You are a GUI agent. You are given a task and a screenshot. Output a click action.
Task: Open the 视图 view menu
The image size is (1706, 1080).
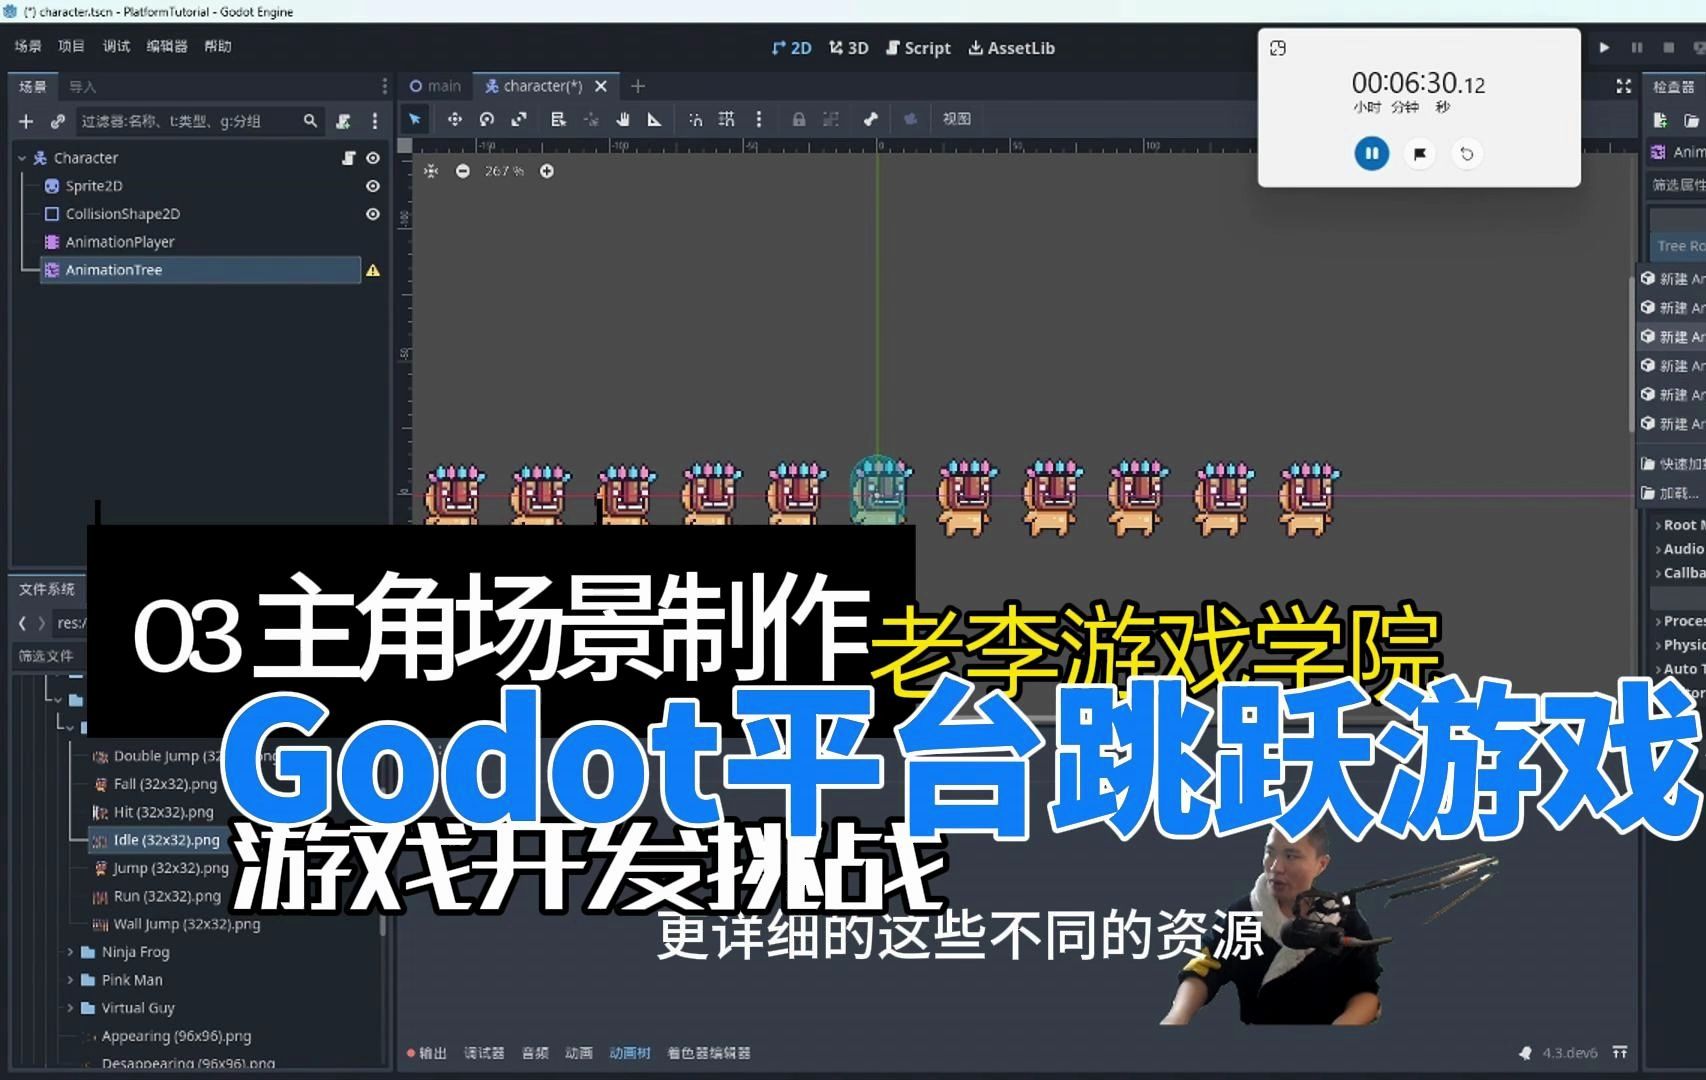pos(956,118)
